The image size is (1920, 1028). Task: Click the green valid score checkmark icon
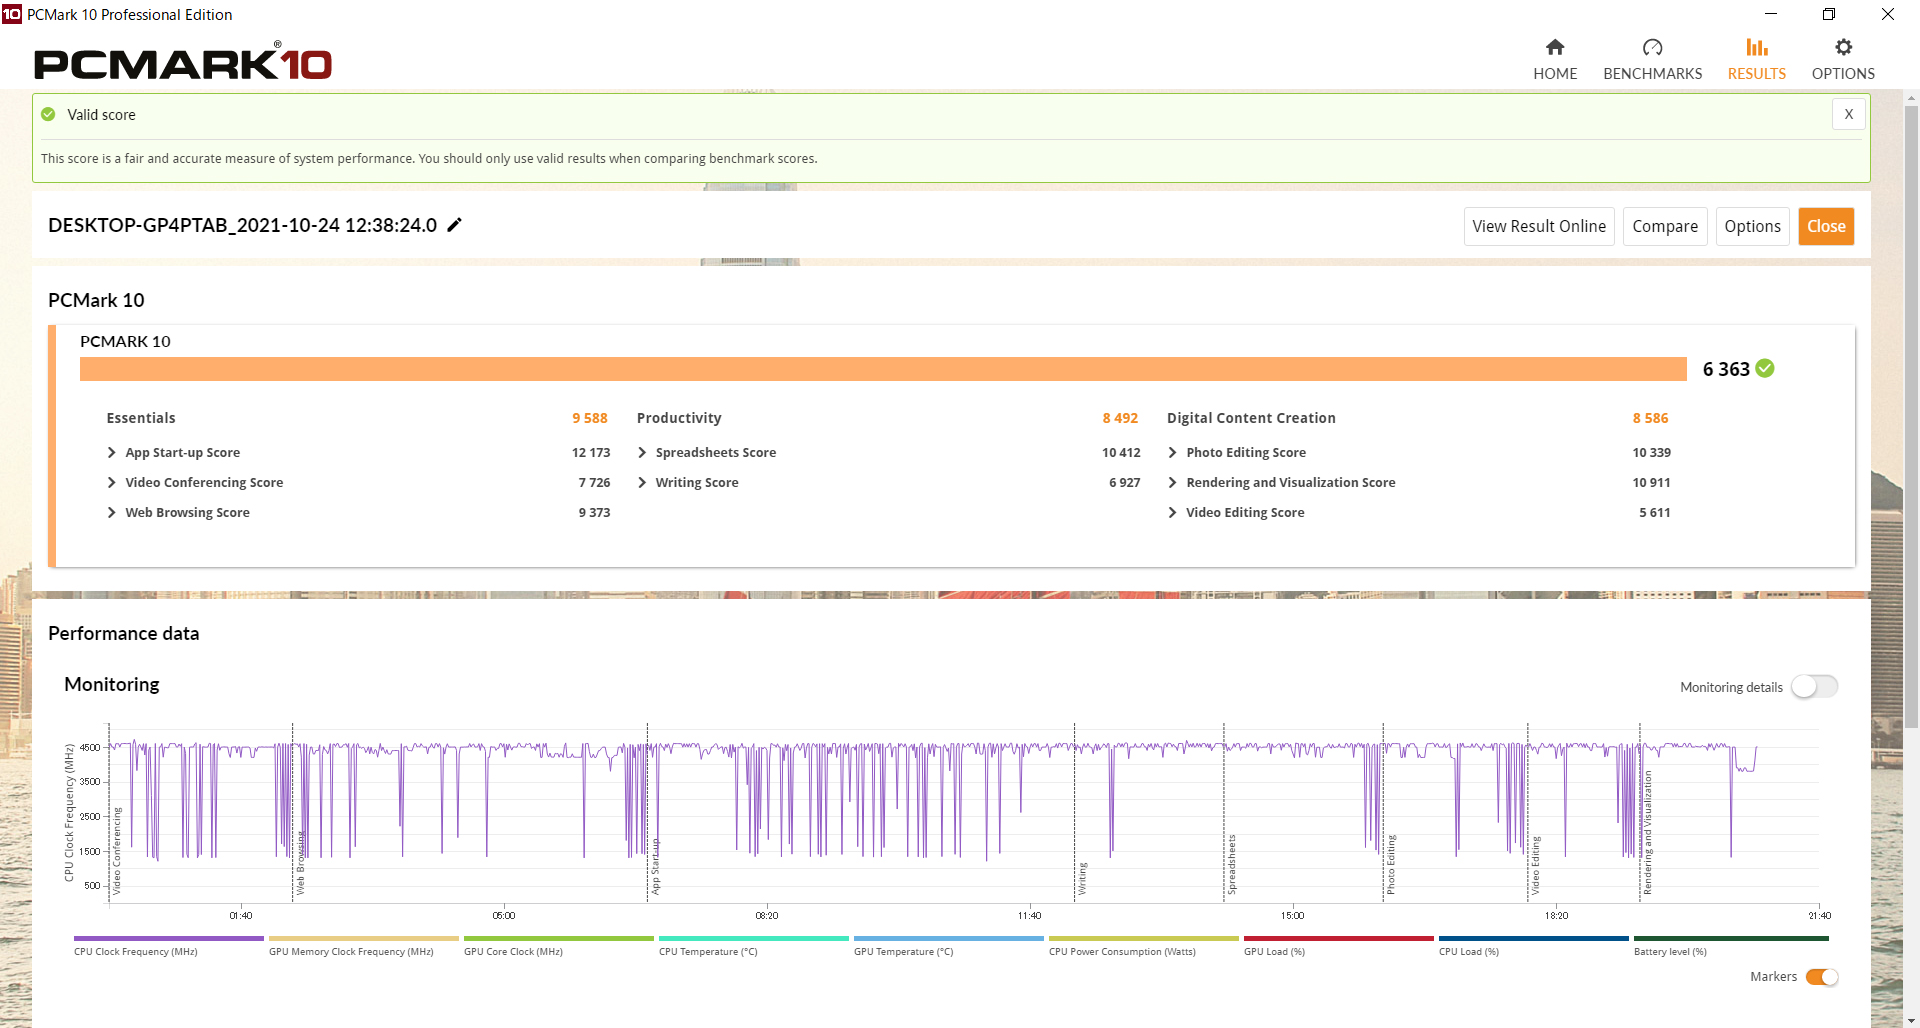tap(48, 115)
